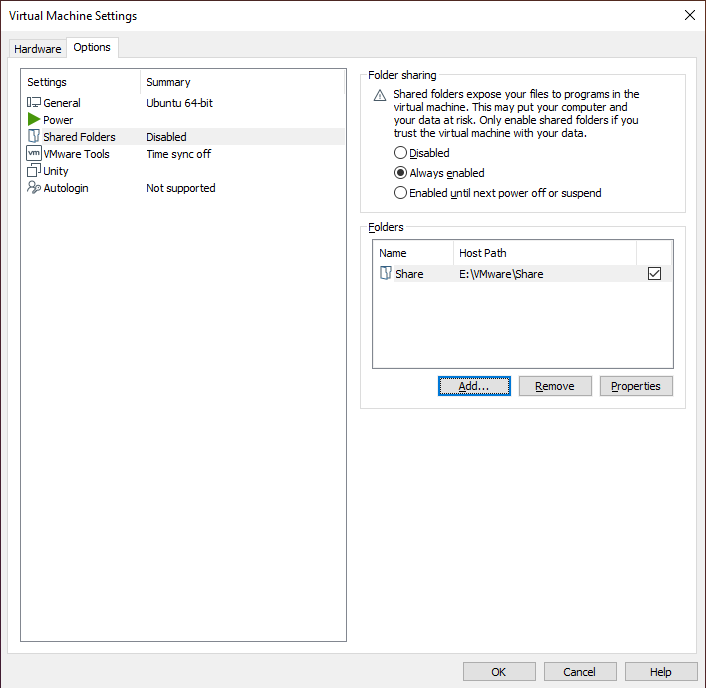Click the Time sync off summary

[178, 154]
